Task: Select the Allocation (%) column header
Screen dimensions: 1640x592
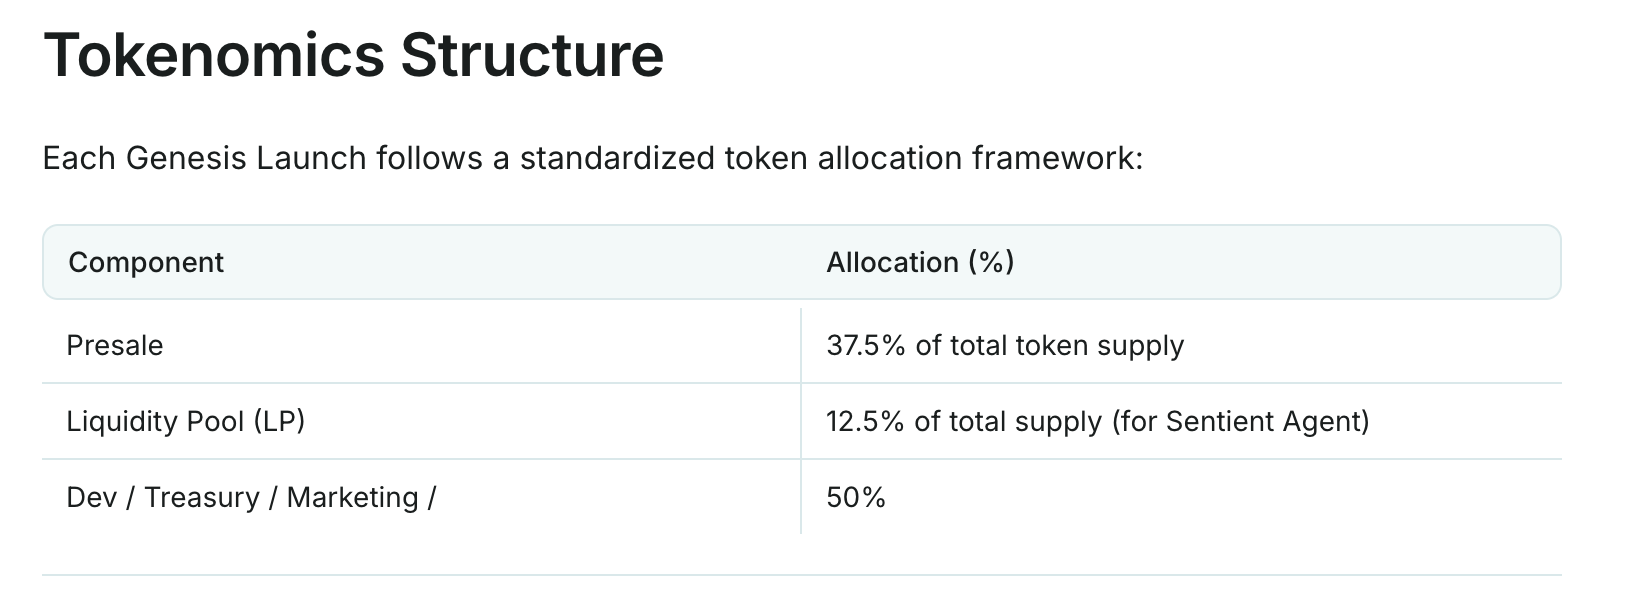Action: [x=920, y=262]
